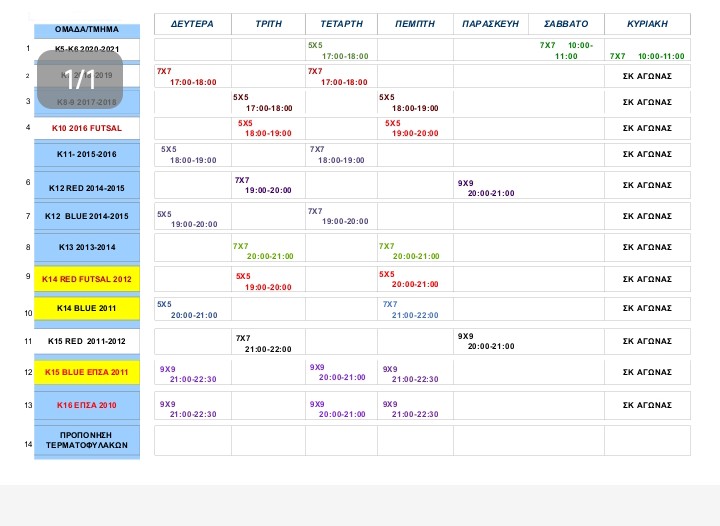The width and height of the screenshot is (720, 526).
Task: Click ΣΚ ΑΓΩΝΑΣ in the K11 2015-2016 row
Action: click(x=647, y=156)
